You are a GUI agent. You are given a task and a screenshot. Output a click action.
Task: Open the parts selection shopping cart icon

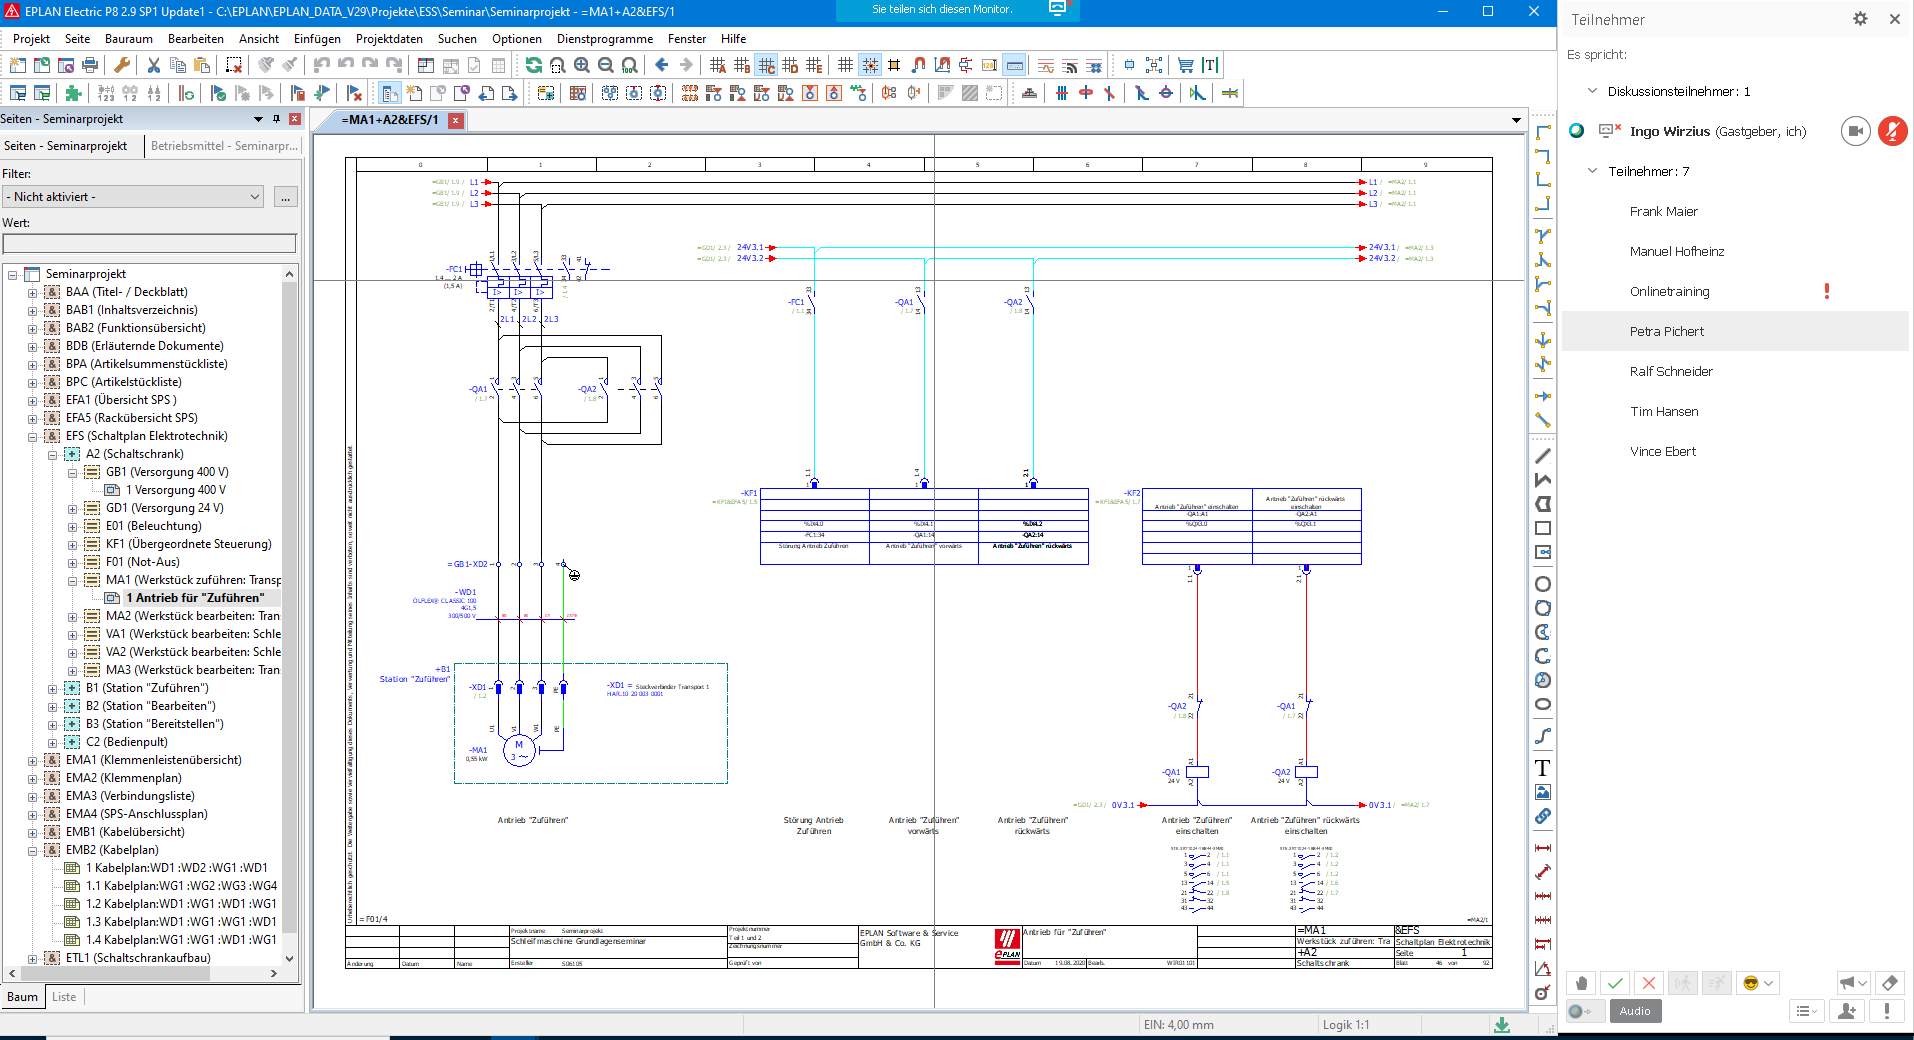pyautogui.click(x=1185, y=63)
